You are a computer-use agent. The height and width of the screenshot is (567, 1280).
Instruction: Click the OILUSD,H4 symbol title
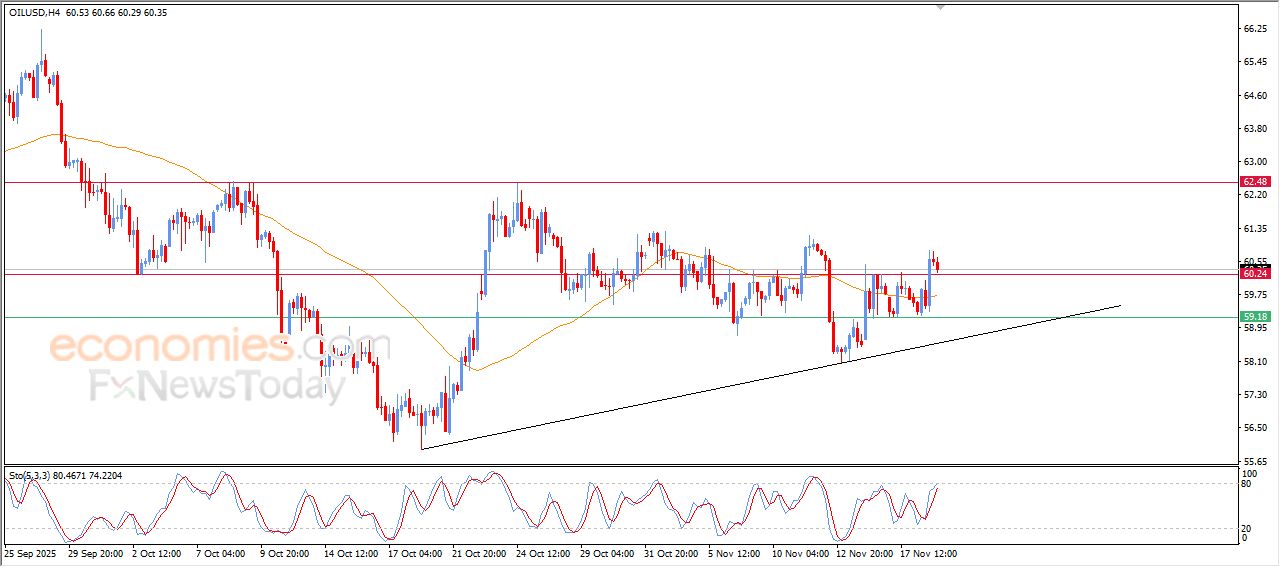35,13
